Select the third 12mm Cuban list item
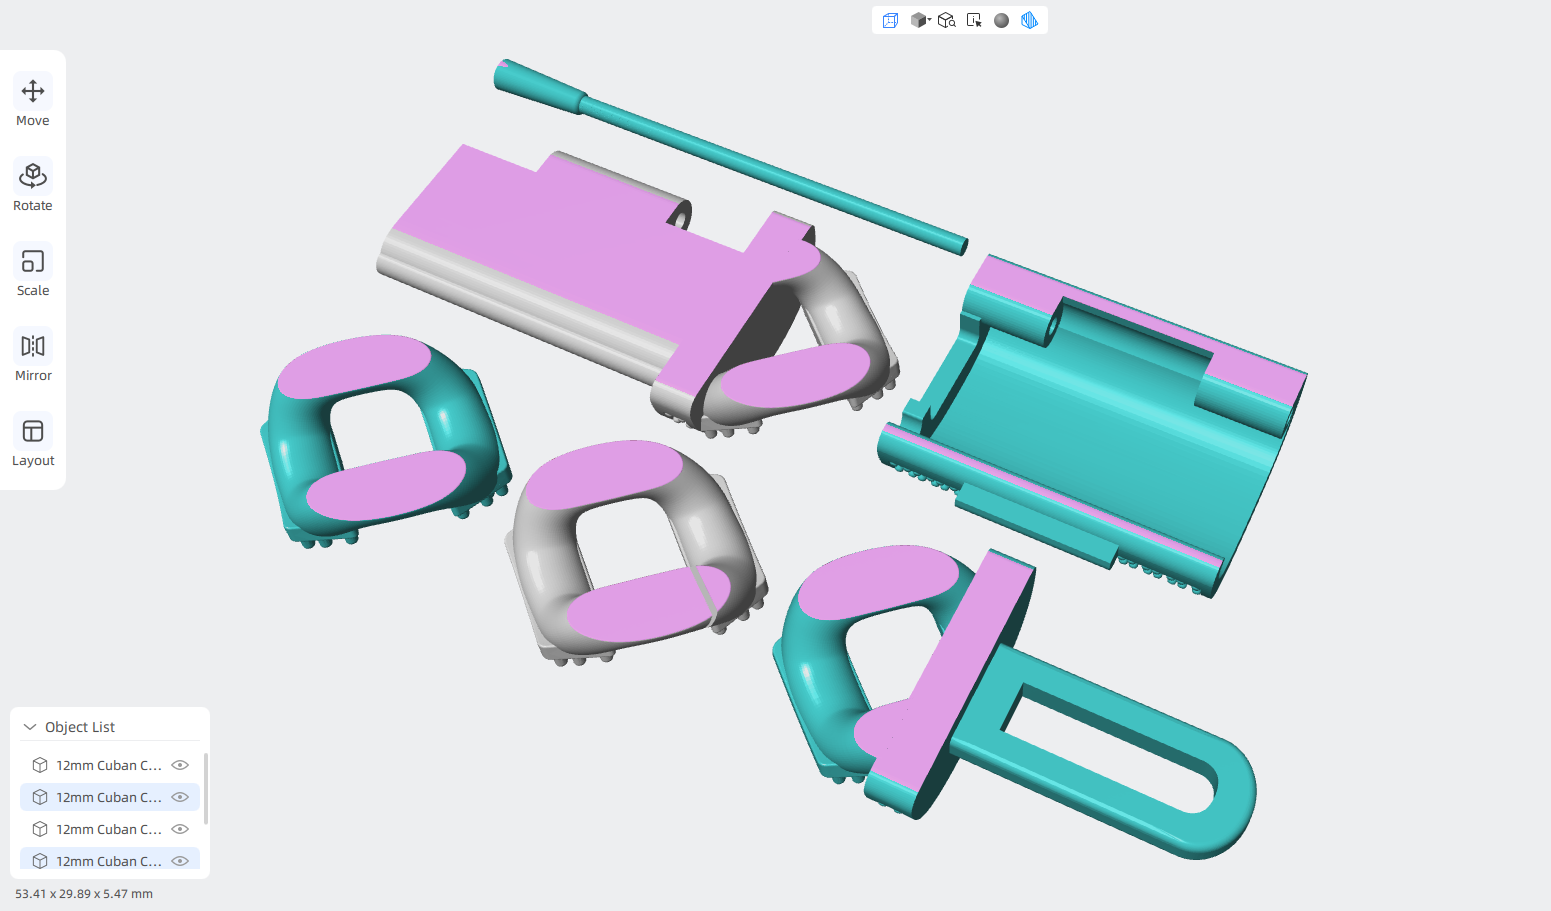This screenshot has height=911, width=1551. pos(110,829)
